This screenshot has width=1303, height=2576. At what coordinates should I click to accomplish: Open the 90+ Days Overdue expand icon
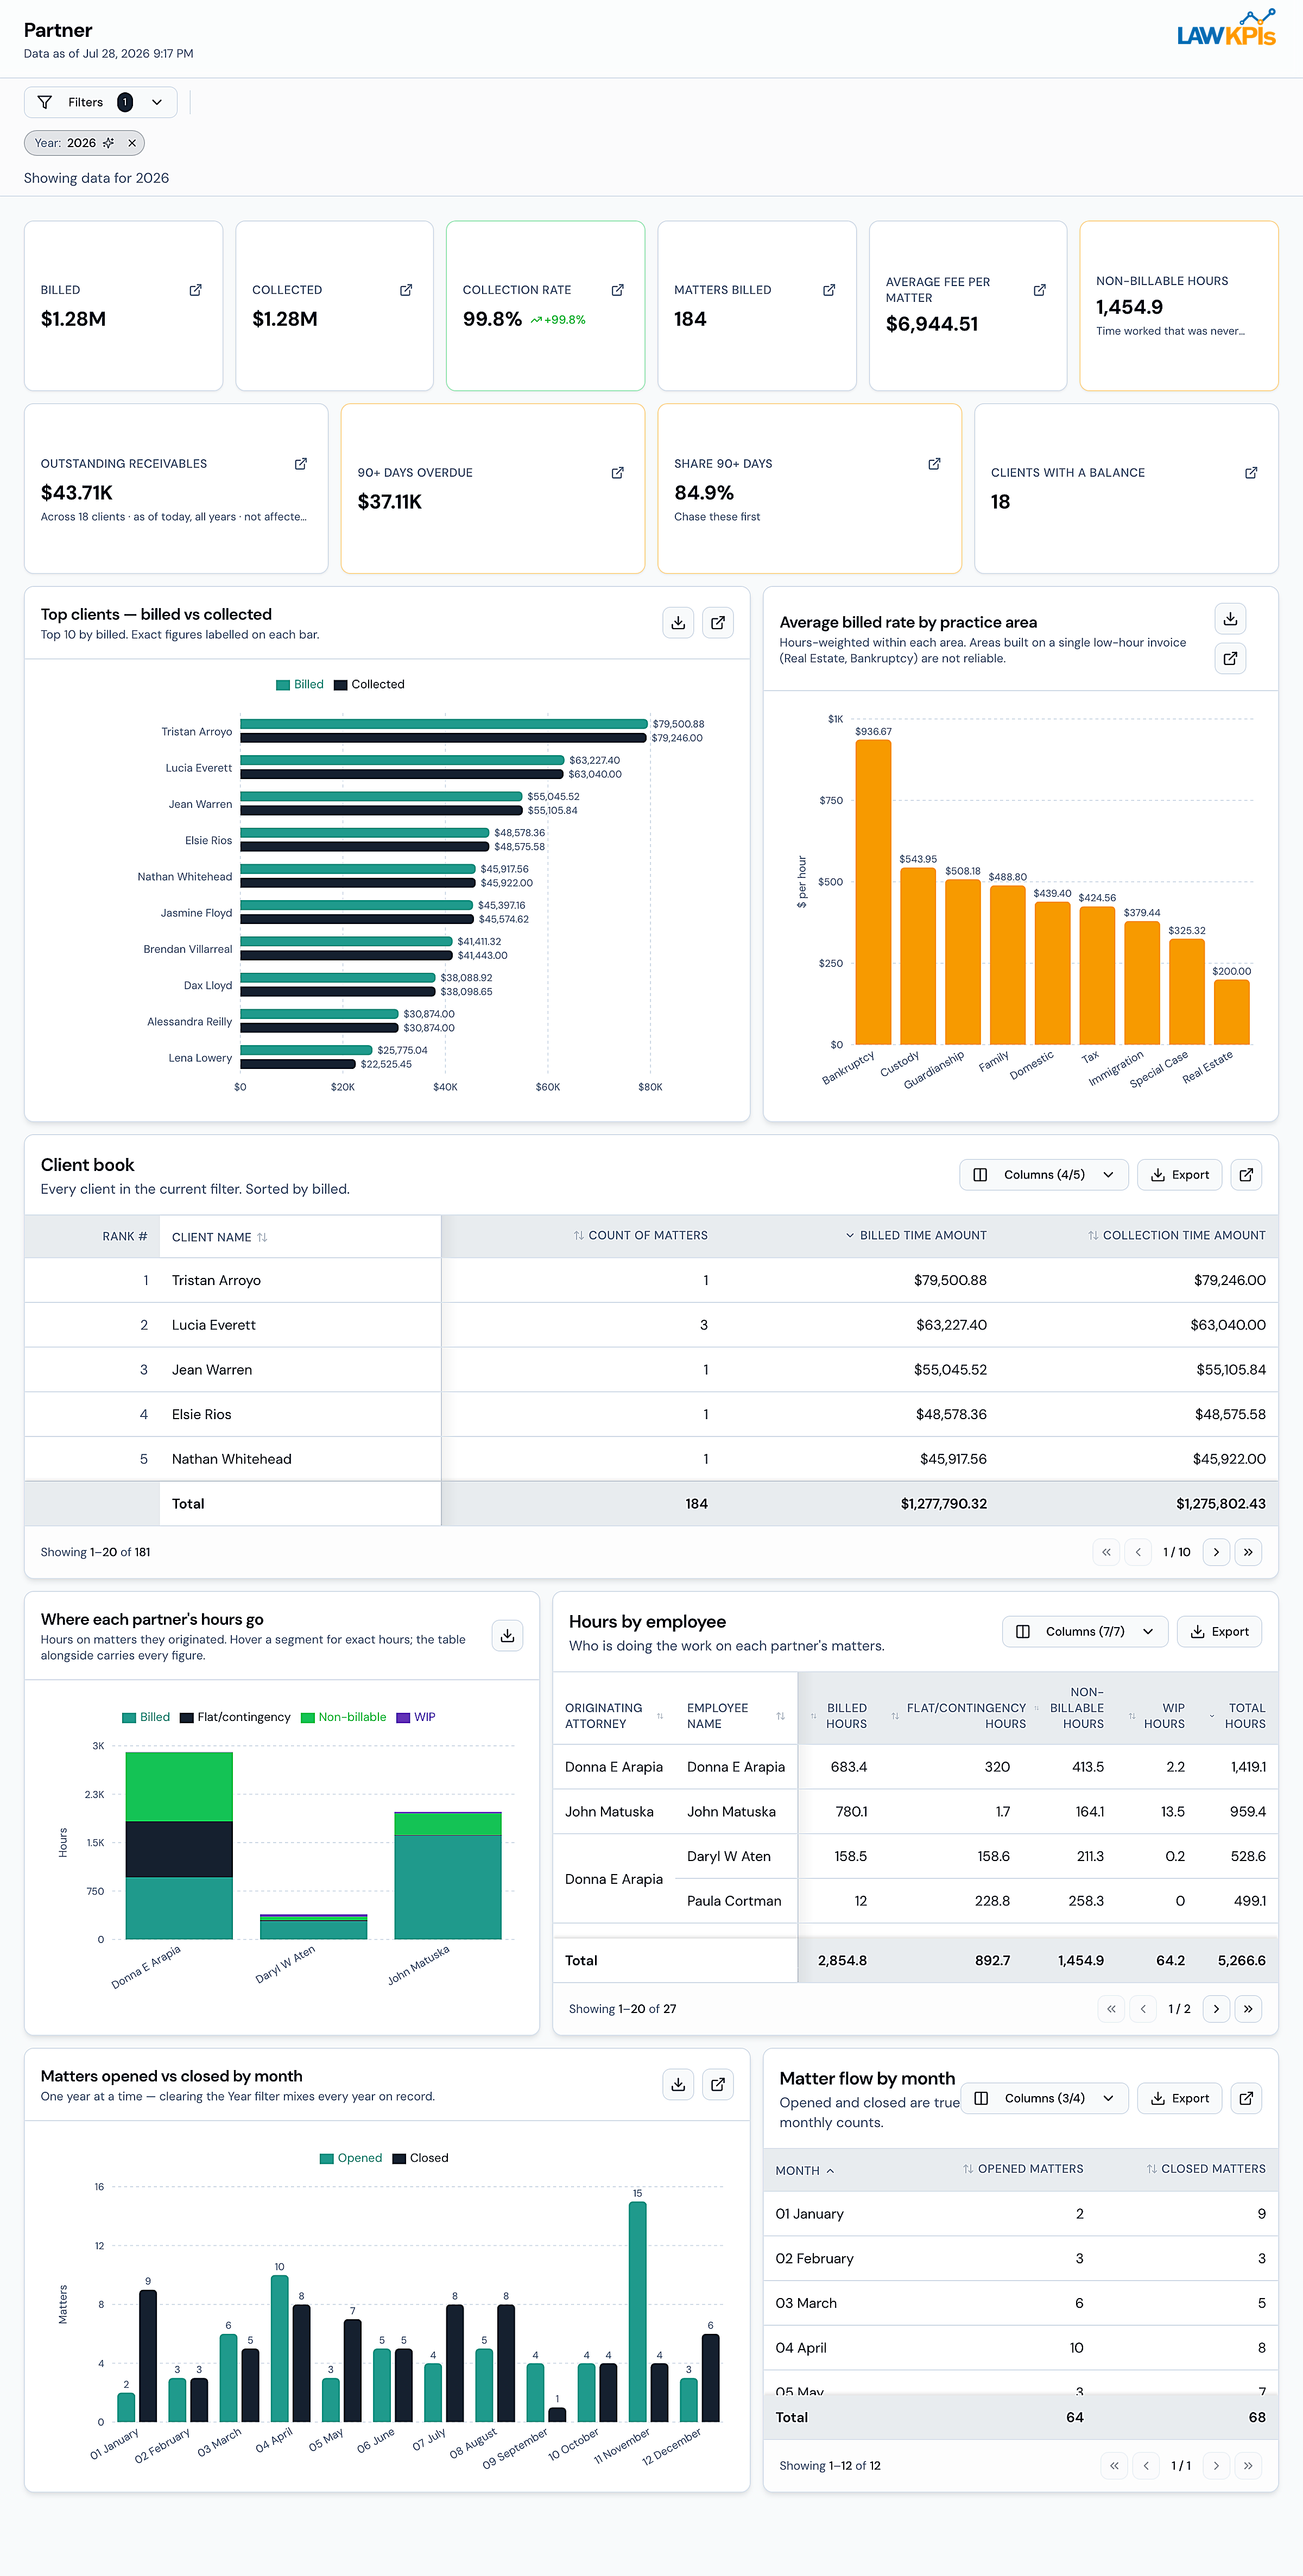pos(617,473)
